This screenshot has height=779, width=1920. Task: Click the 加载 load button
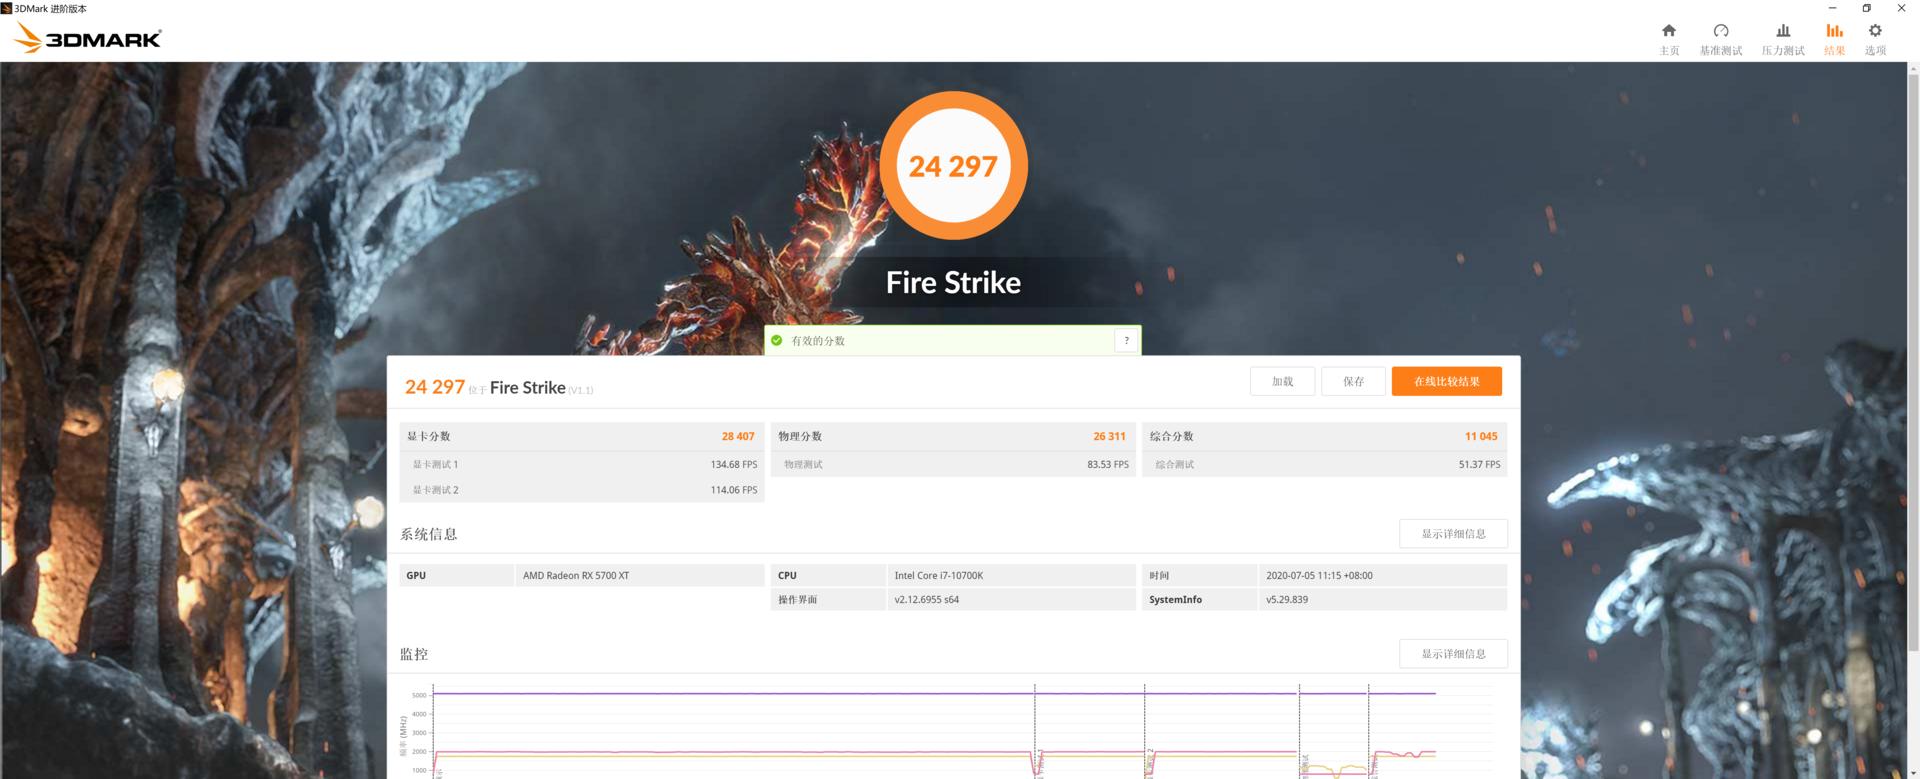(x=1282, y=381)
